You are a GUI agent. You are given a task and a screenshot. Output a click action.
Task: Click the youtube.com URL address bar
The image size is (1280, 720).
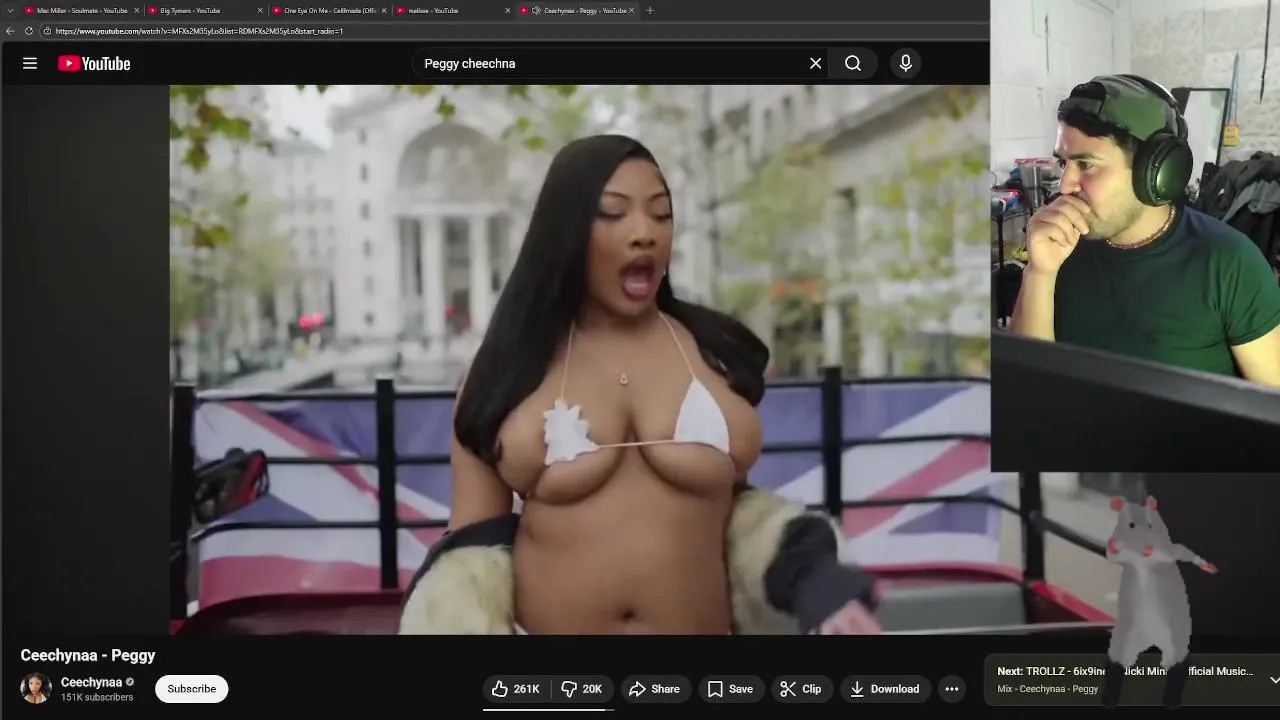click(515, 31)
